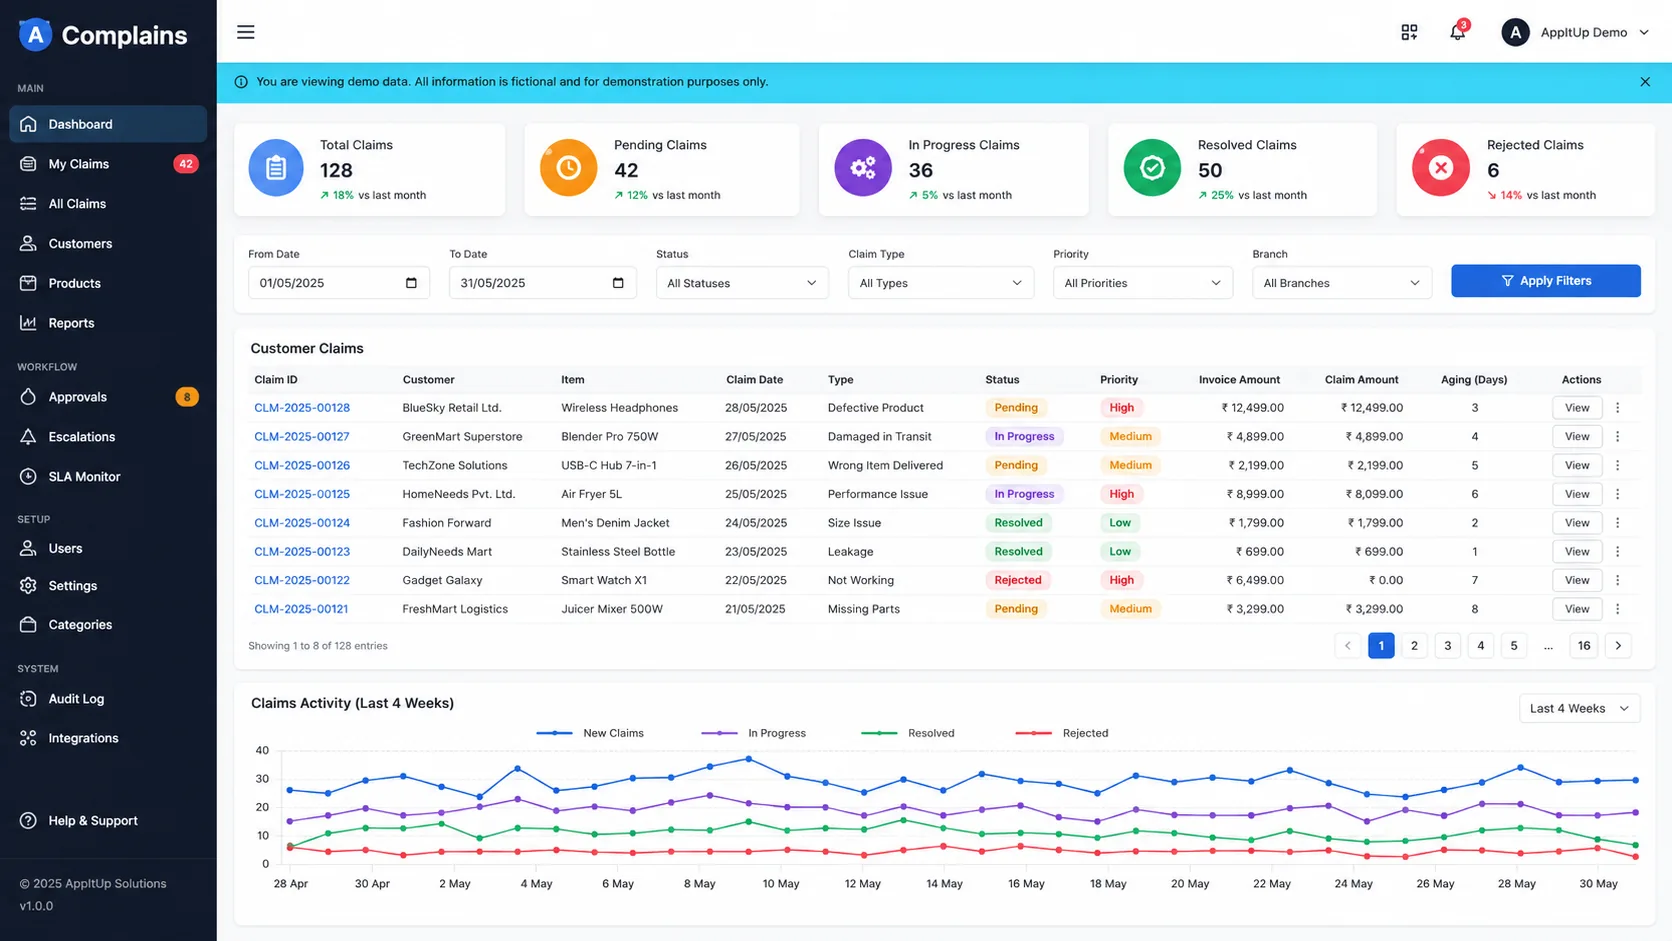Open claim link CLM-2025-00124
Image resolution: width=1672 pixels, height=941 pixels.
coord(302,523)
